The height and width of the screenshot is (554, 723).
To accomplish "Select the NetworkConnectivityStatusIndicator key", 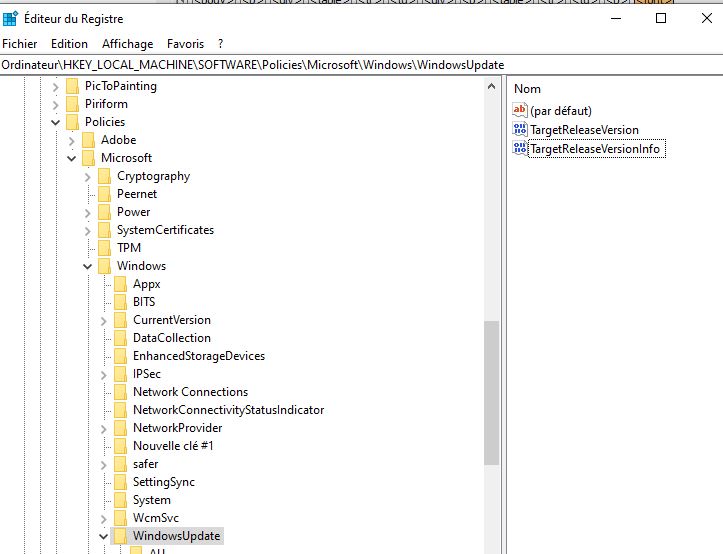I will [228, 410].
